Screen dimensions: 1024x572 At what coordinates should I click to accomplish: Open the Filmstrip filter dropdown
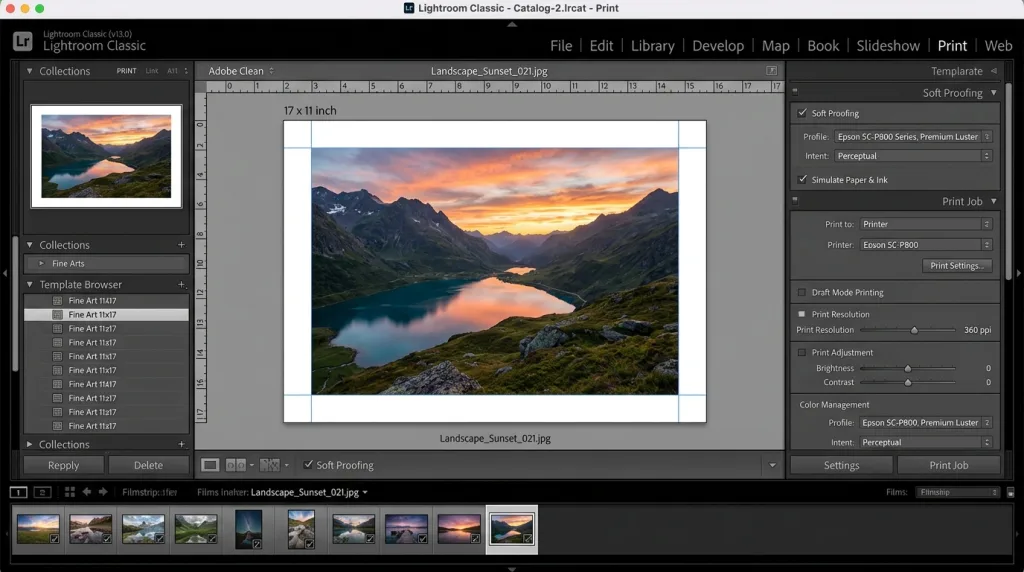click(957, 492)
